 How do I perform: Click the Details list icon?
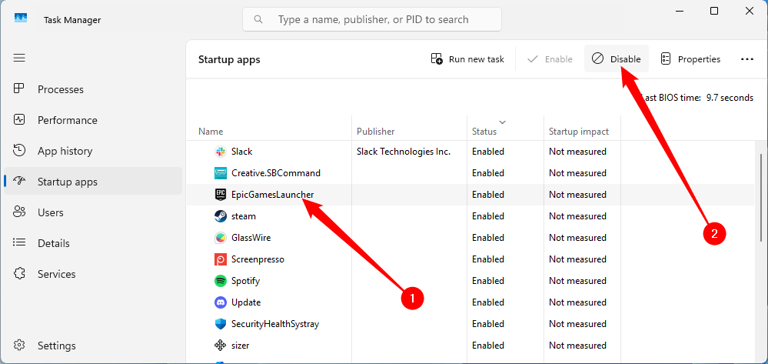click(19, 243)
